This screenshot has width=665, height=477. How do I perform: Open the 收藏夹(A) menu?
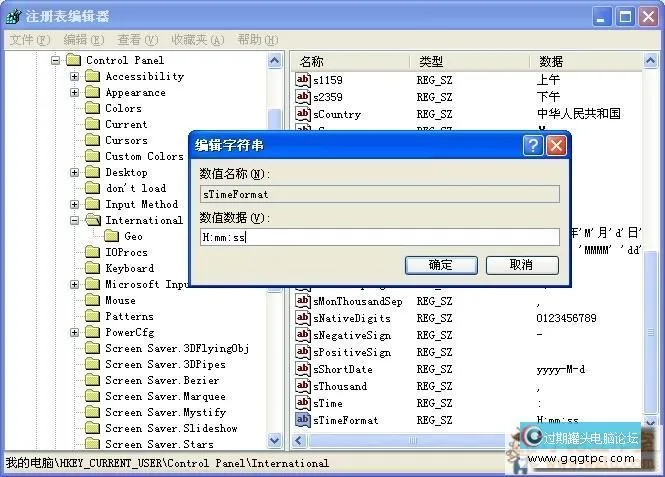click(198, 40)
